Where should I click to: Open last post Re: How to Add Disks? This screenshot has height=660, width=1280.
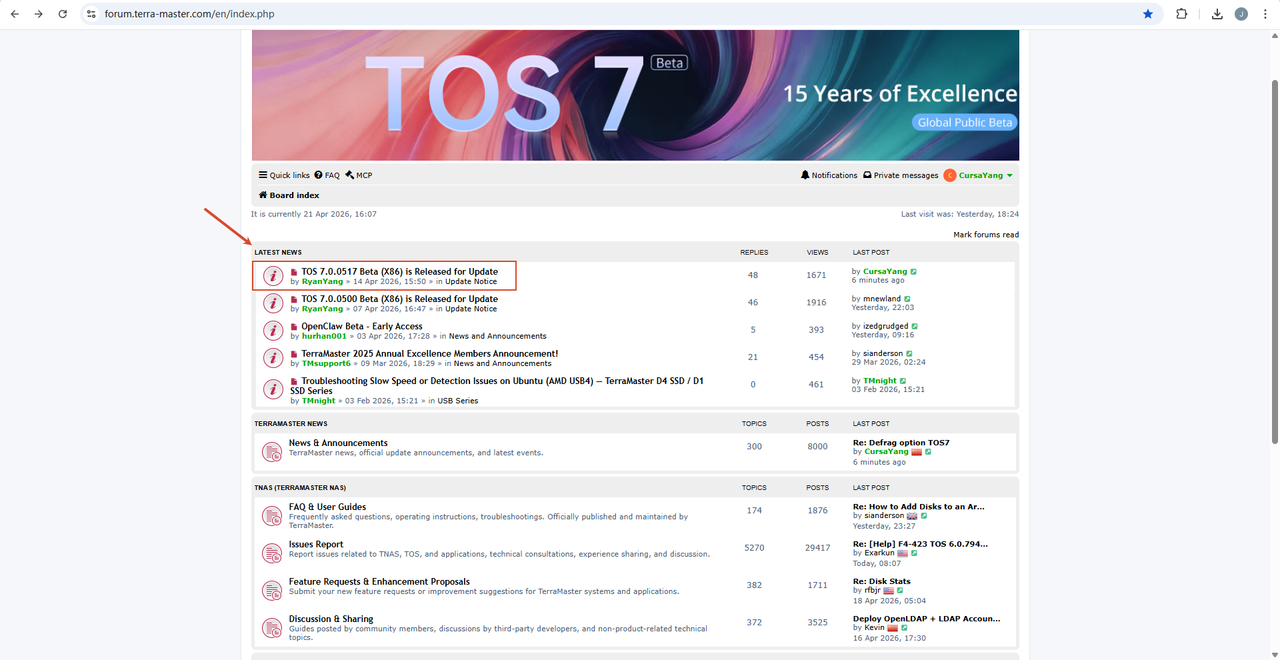click(x=920, y=507)
